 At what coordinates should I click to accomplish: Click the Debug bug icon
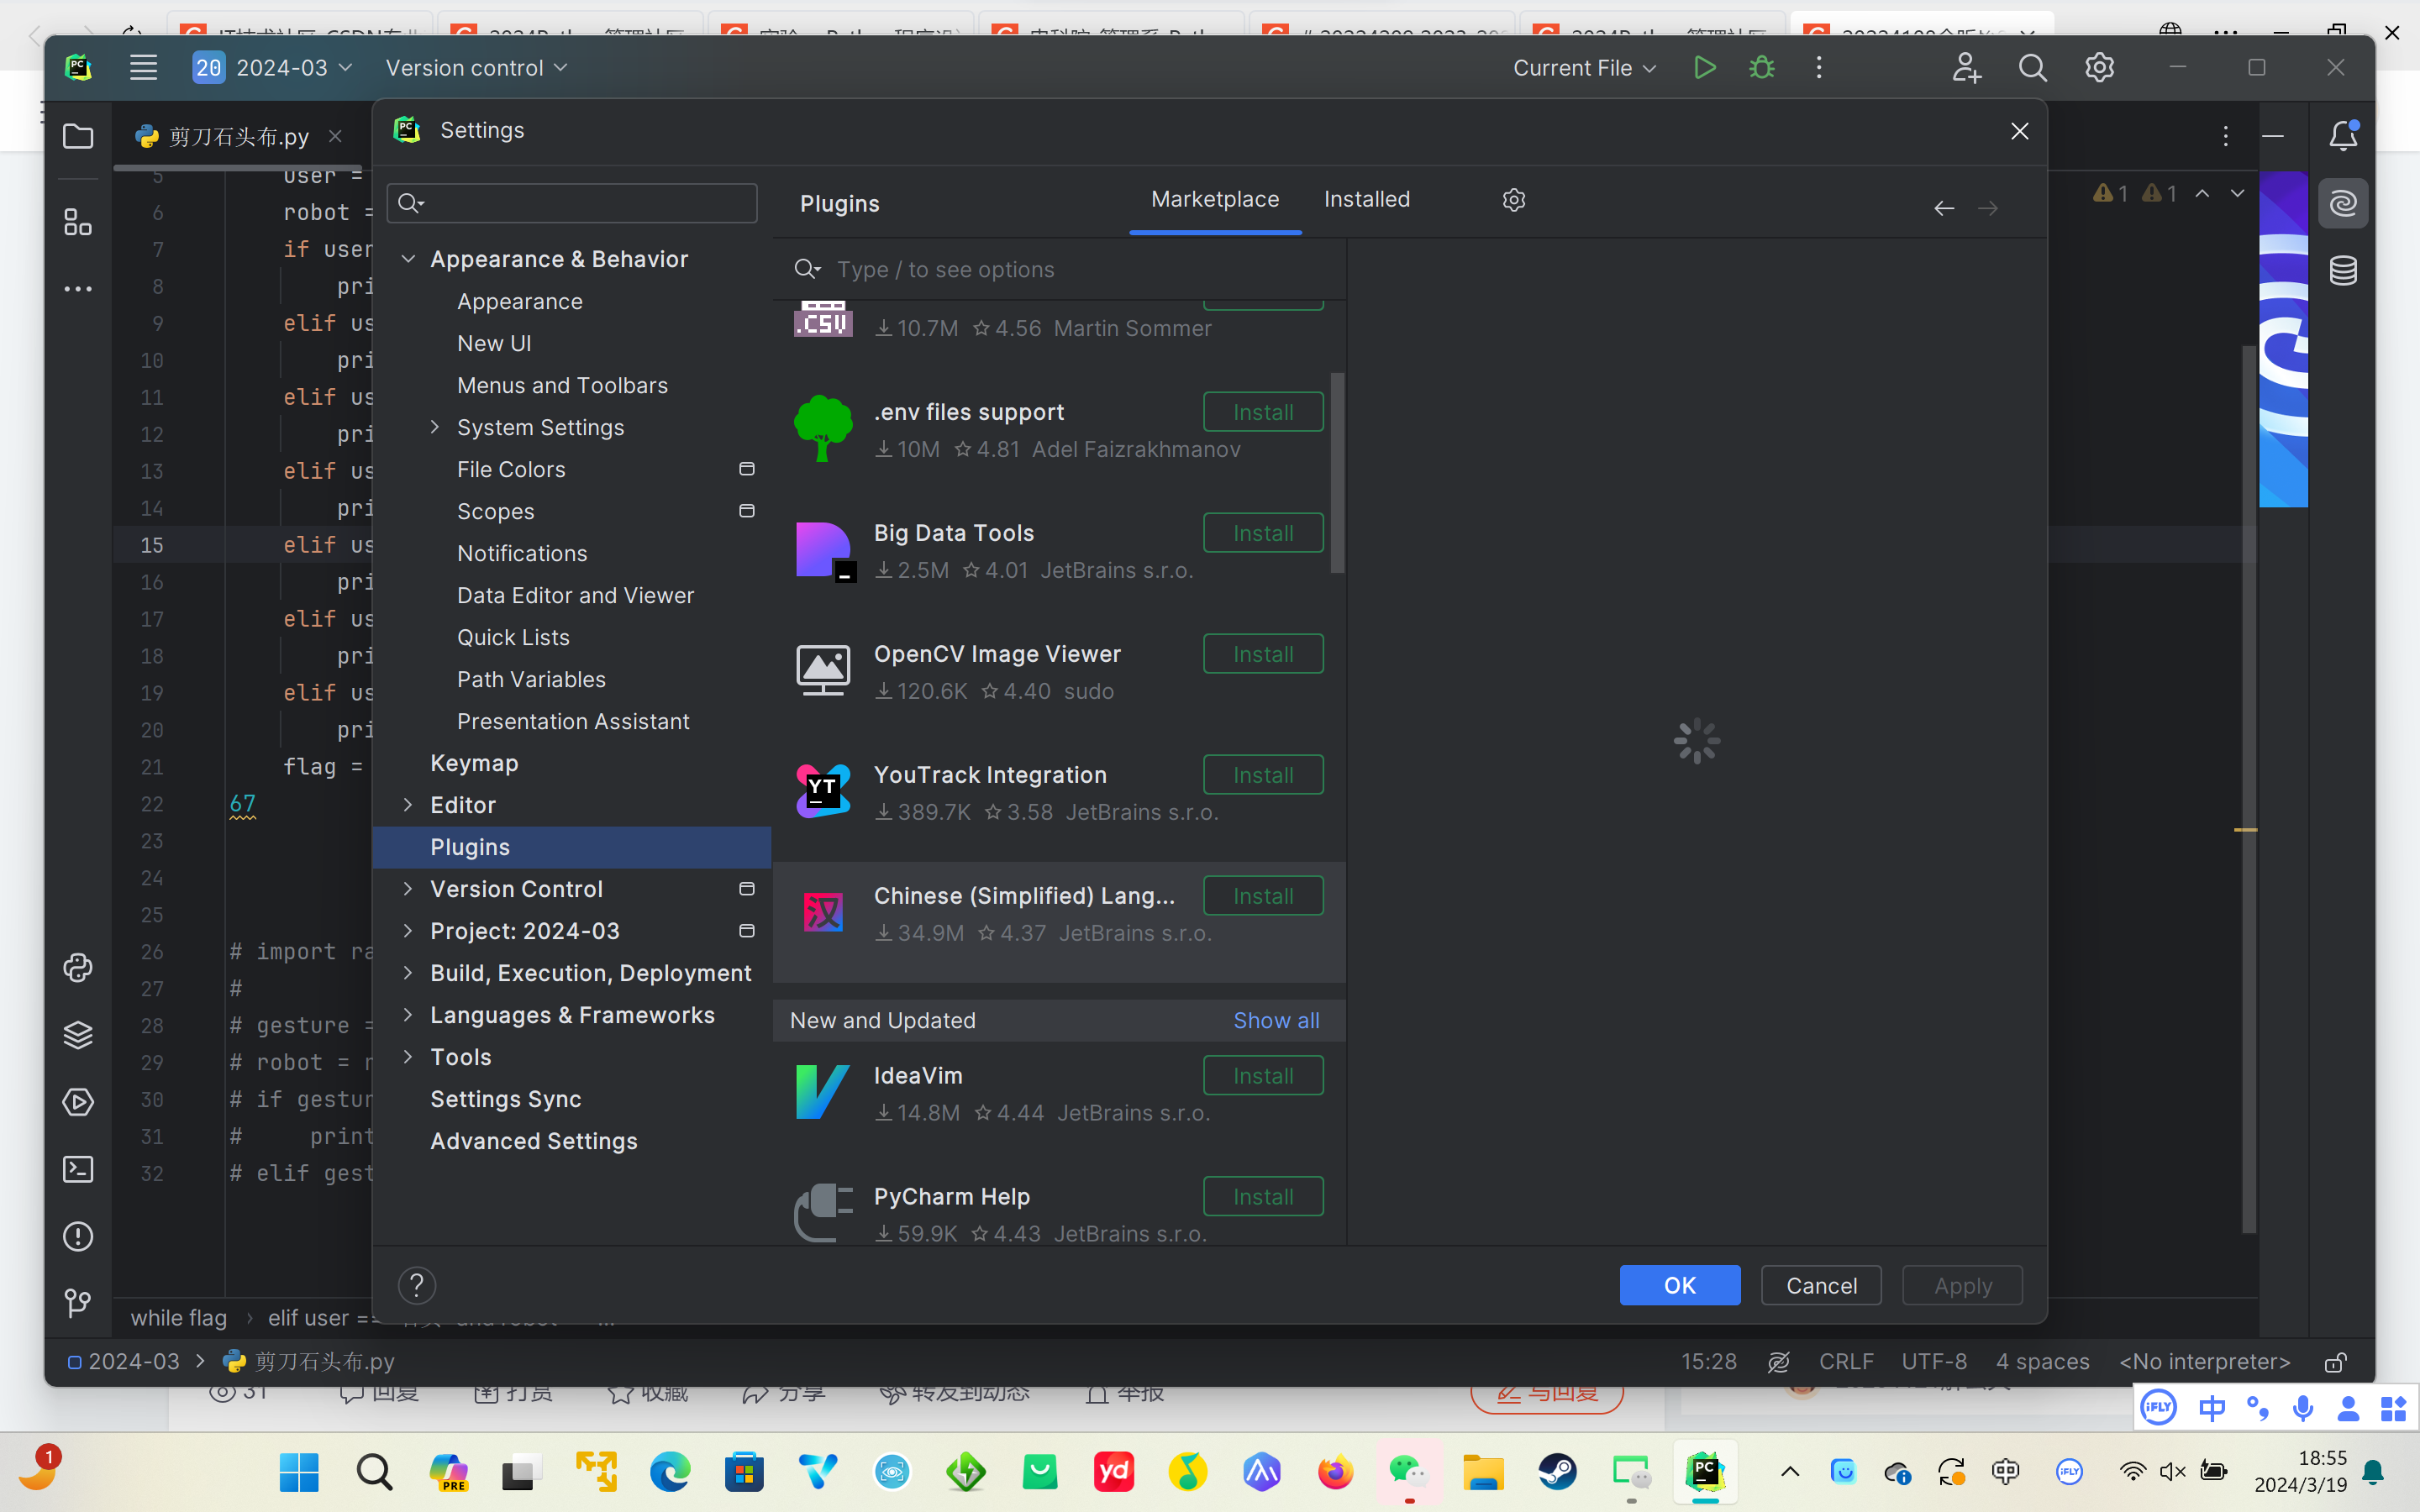[1762, 68]
